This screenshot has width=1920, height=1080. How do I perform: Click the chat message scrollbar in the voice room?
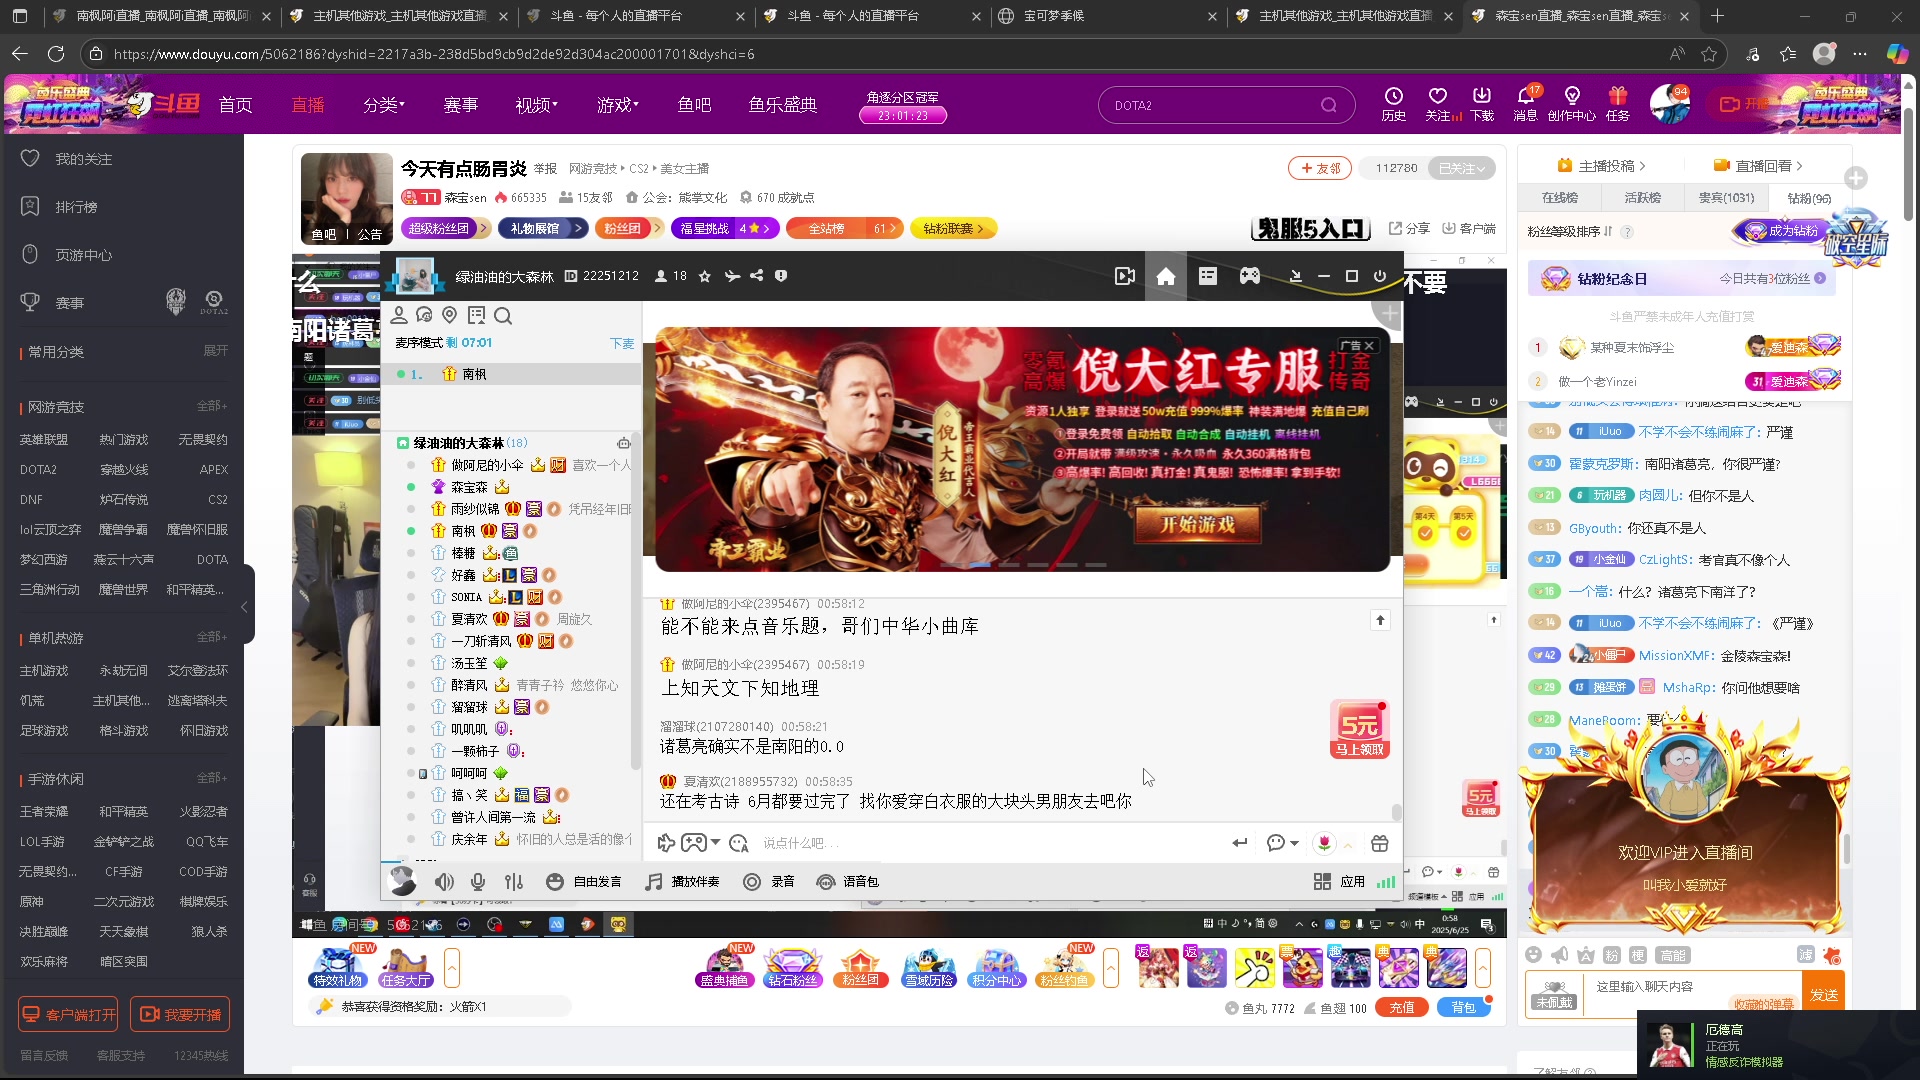point(1397,812)
